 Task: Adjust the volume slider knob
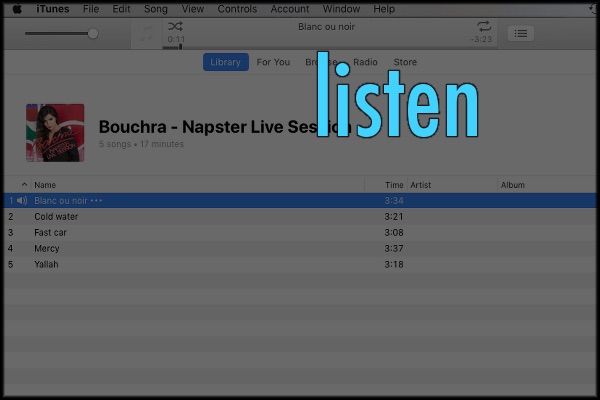tap(93, 34)
